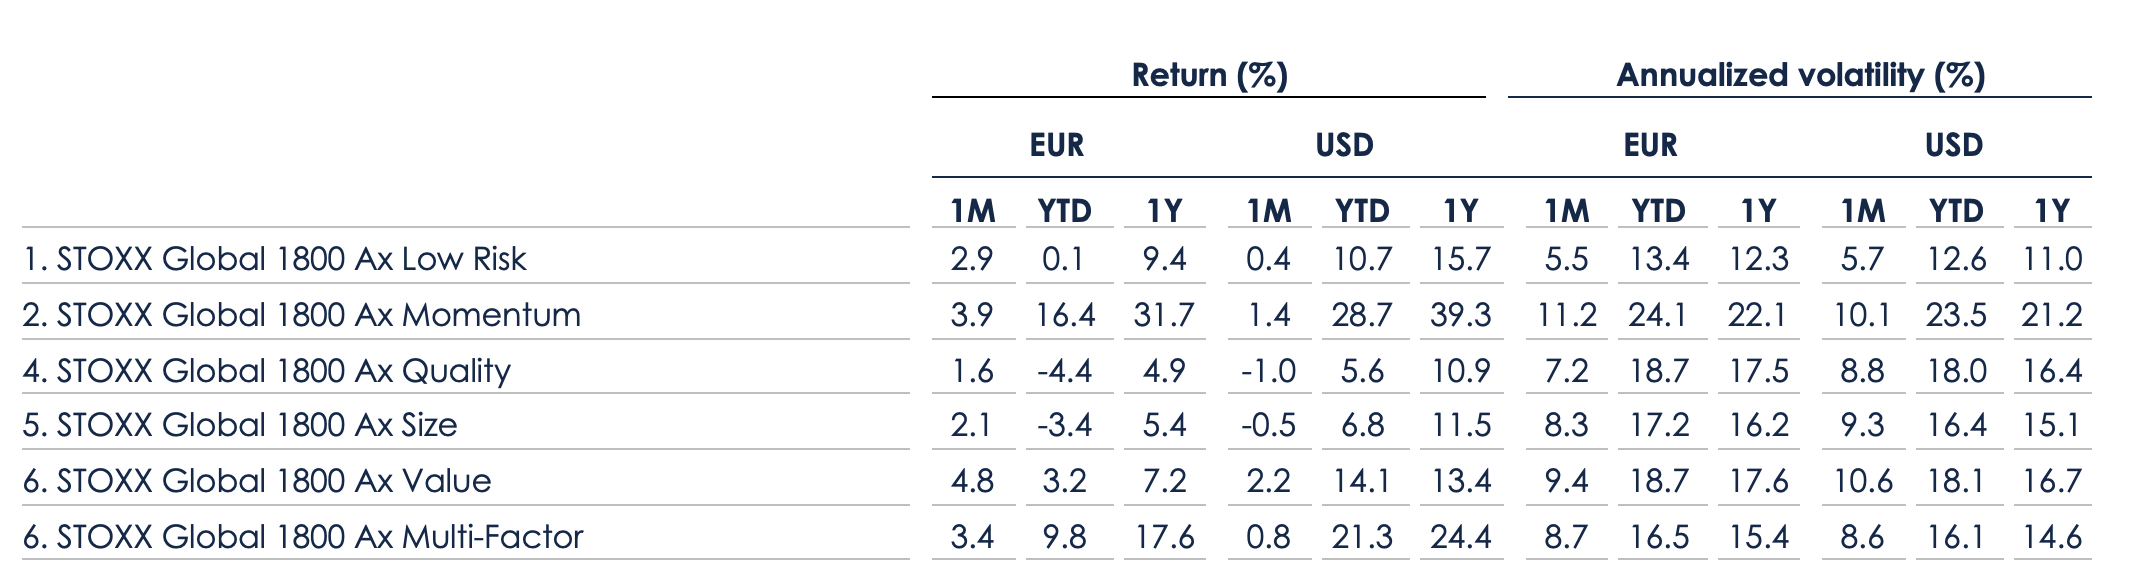Click Quality's -4.4 EUR YTD return cell
The height and width of the screenshot is (572, 2134).
pos(1064,371)
